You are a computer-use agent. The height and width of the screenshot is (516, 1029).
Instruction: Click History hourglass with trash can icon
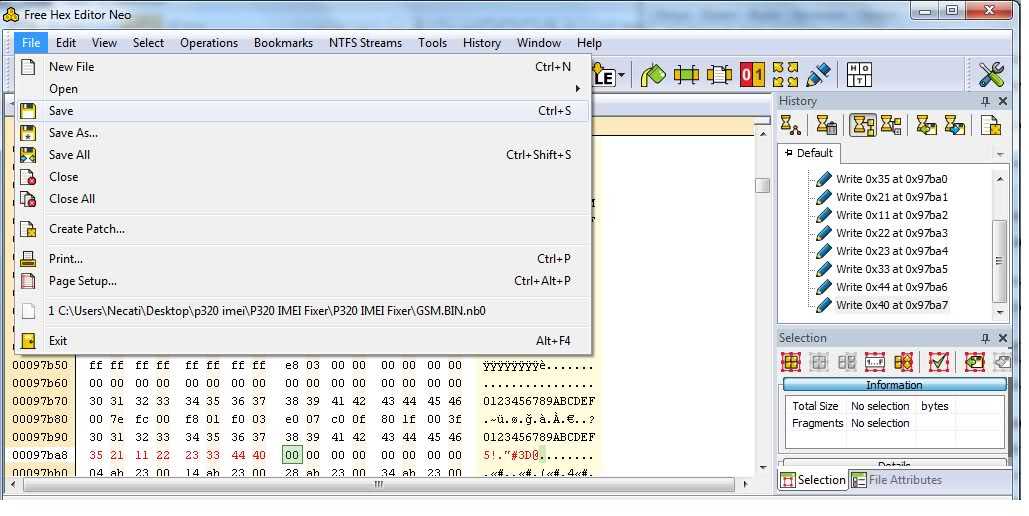click(826, 125)
